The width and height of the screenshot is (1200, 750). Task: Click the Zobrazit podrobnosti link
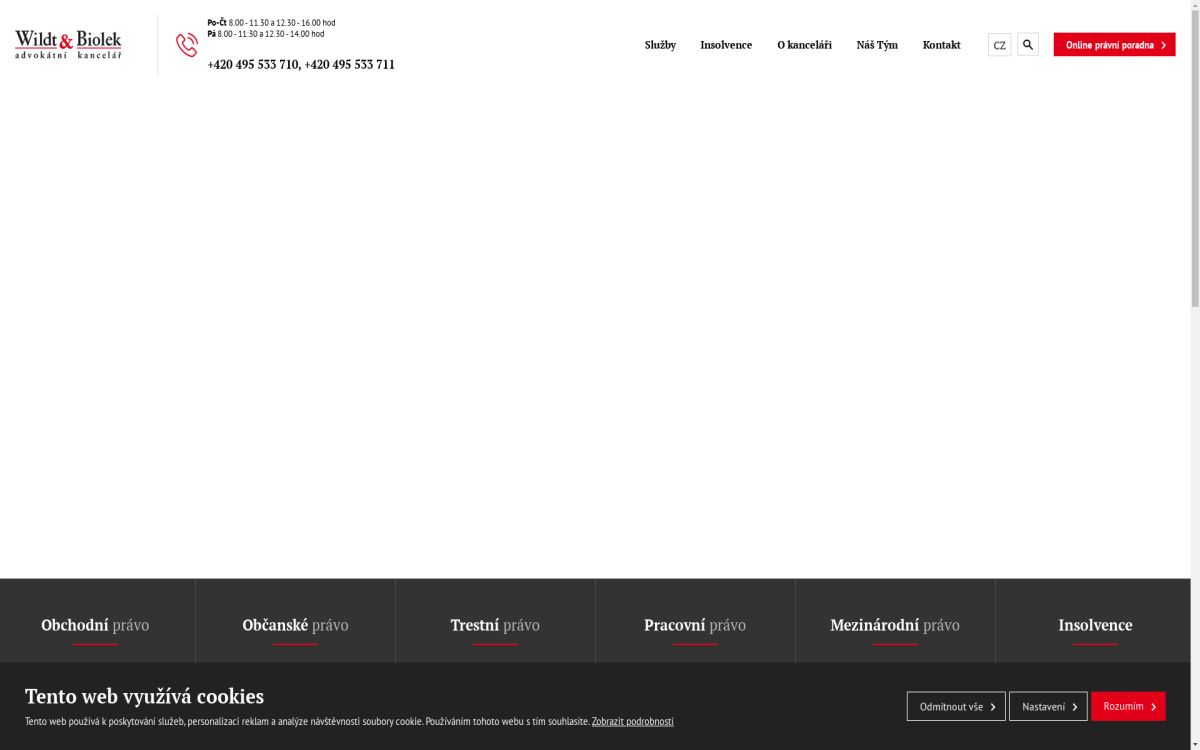pyautogui.click(x=632, y=721)
